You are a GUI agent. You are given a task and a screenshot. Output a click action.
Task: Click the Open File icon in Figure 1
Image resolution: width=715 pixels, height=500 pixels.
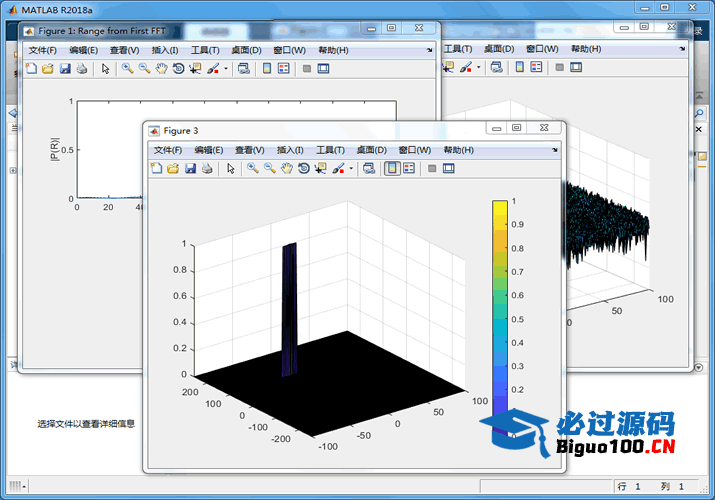point(47,69)
